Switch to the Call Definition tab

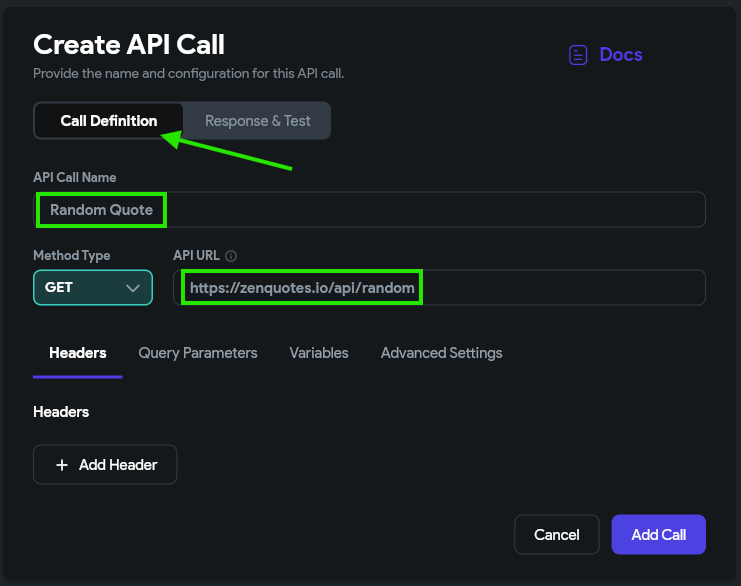(109, 121)
